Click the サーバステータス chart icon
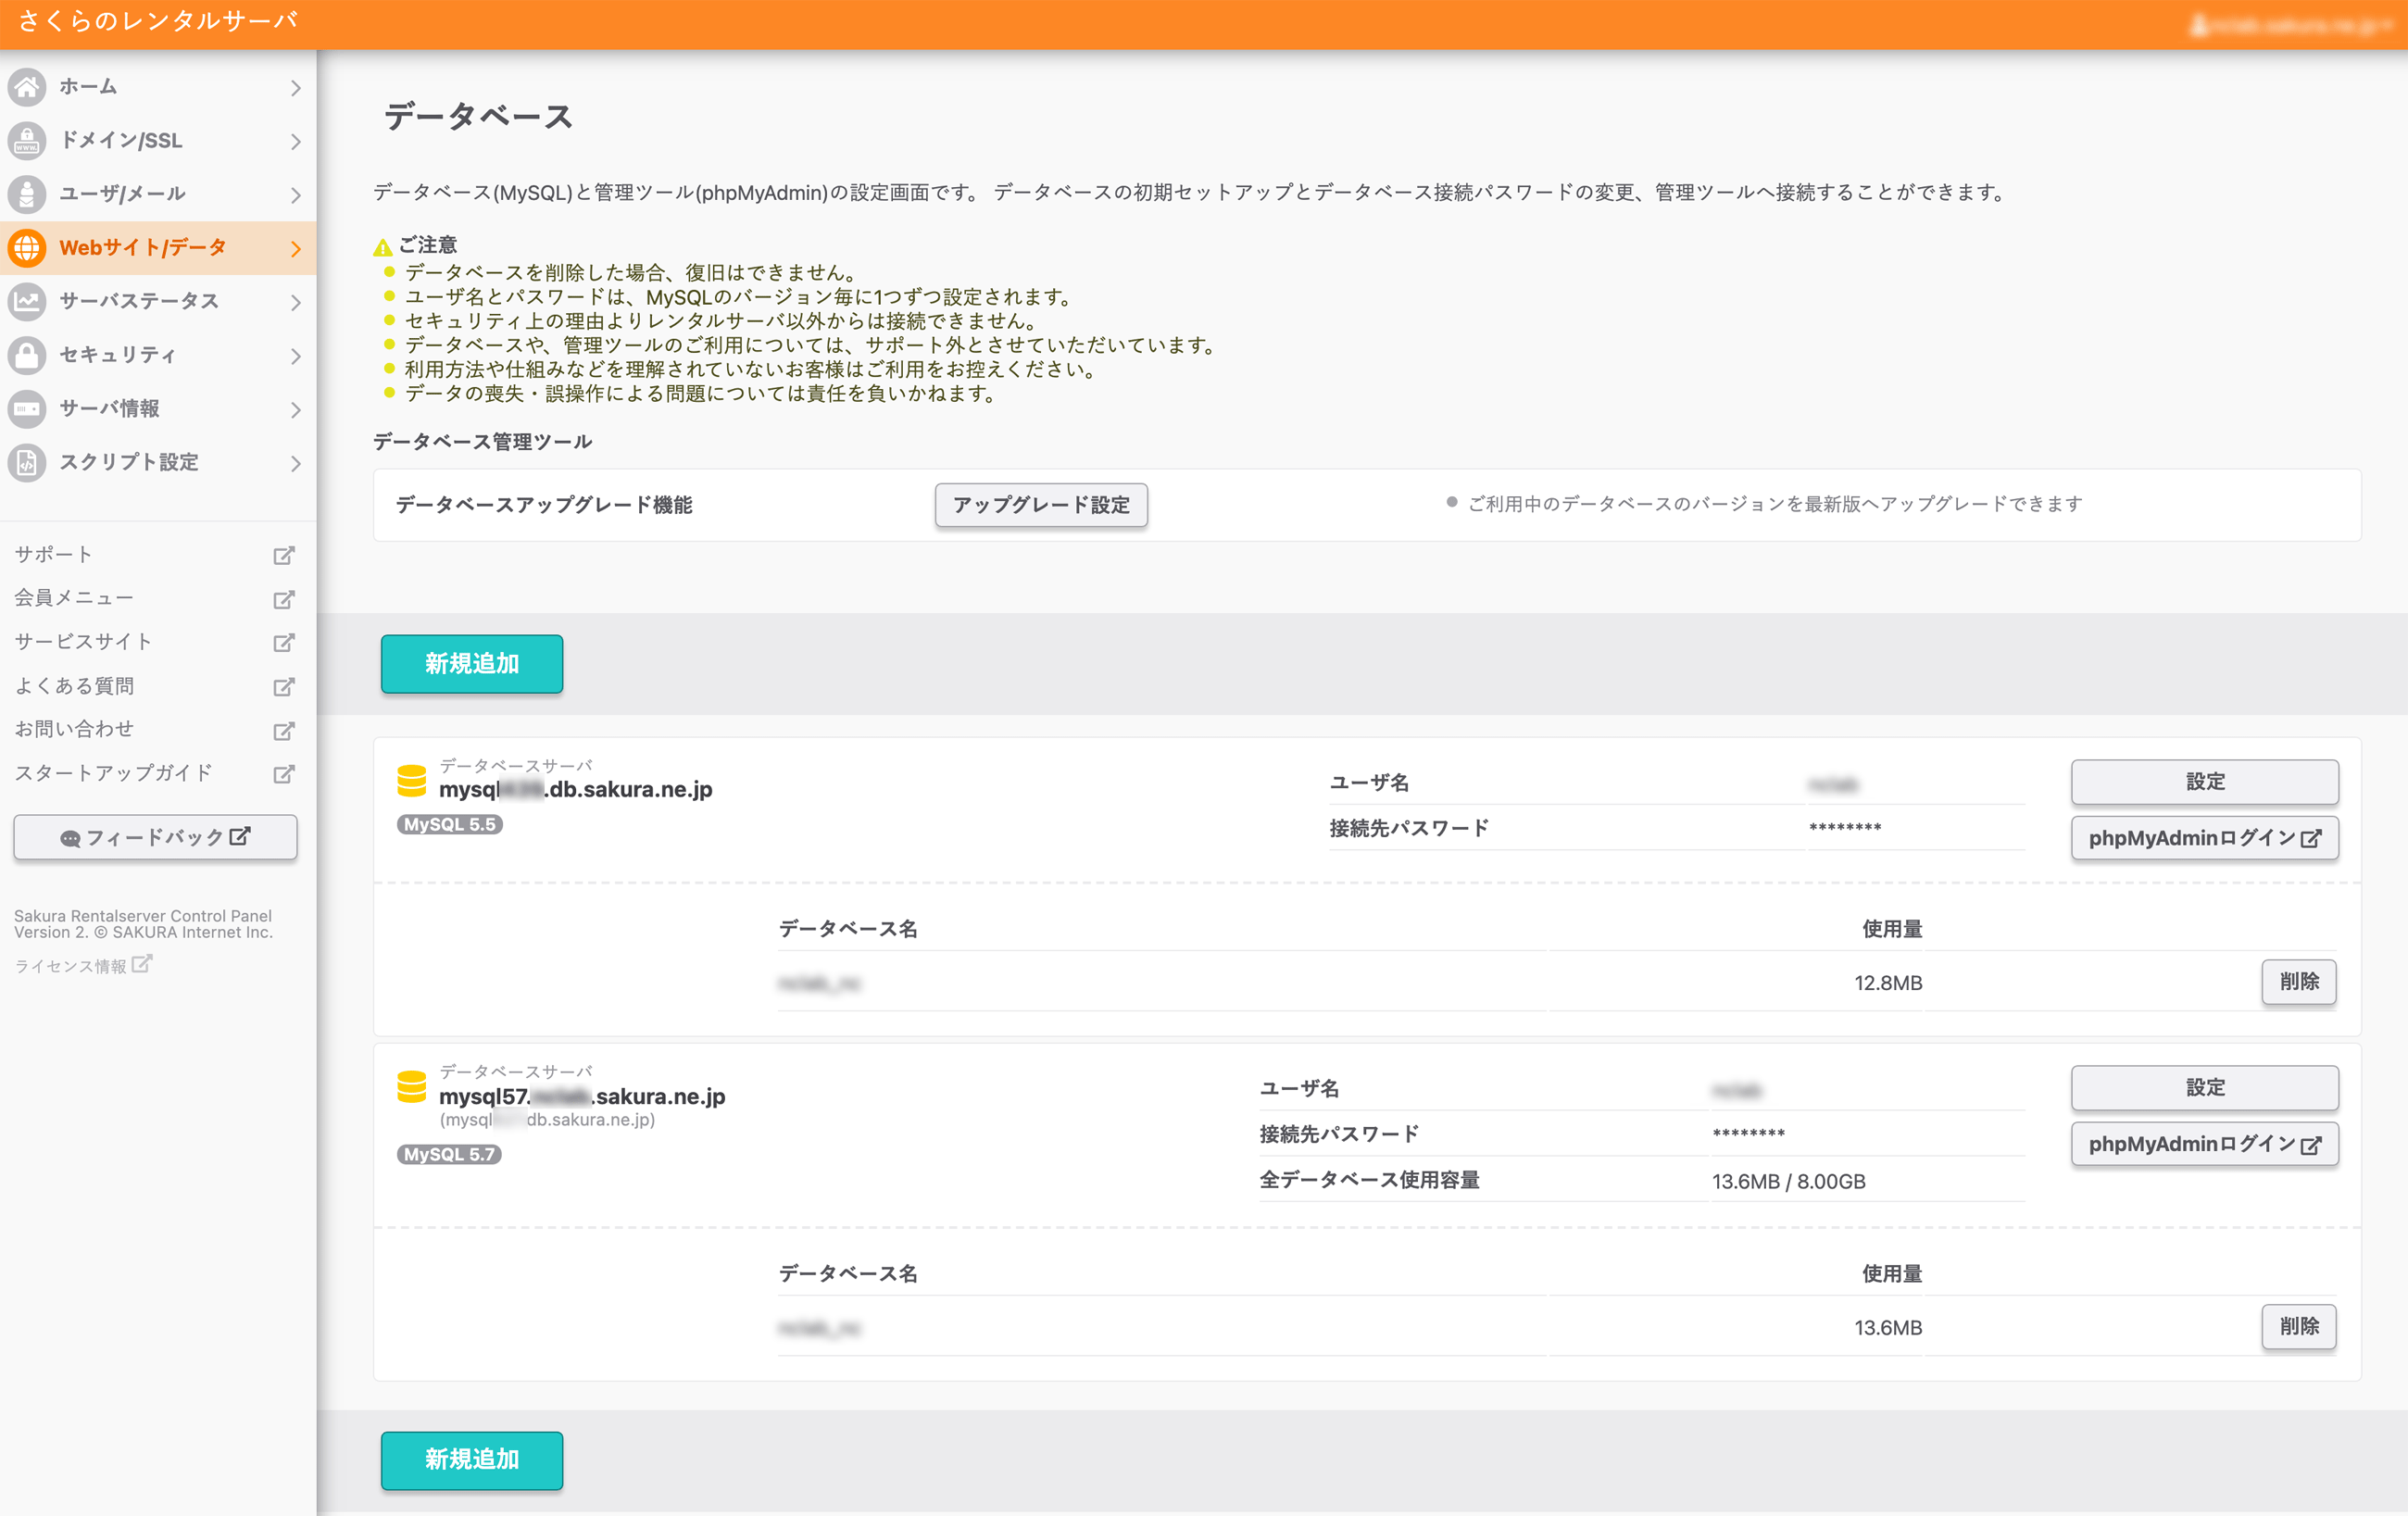The width and height of the screenshot is (2408, 1516). (x=27, y=301)
